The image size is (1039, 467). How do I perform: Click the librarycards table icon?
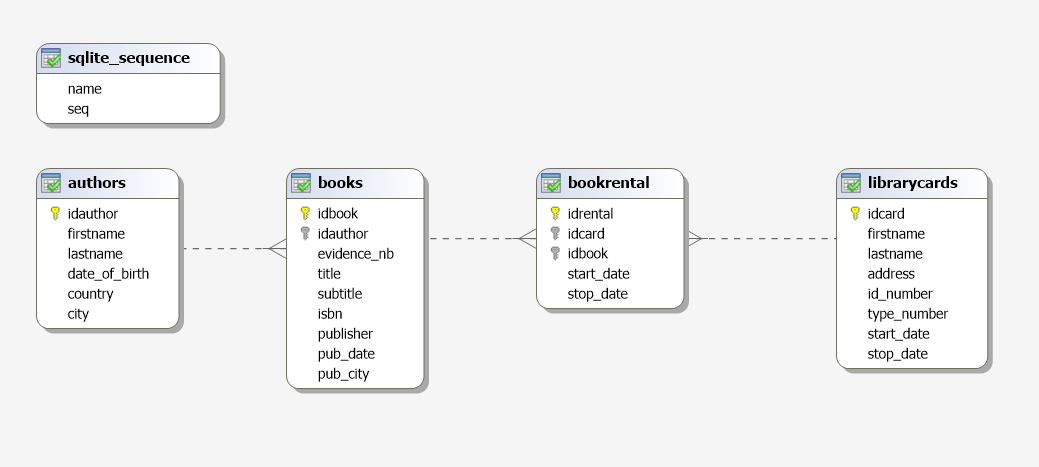851,183
